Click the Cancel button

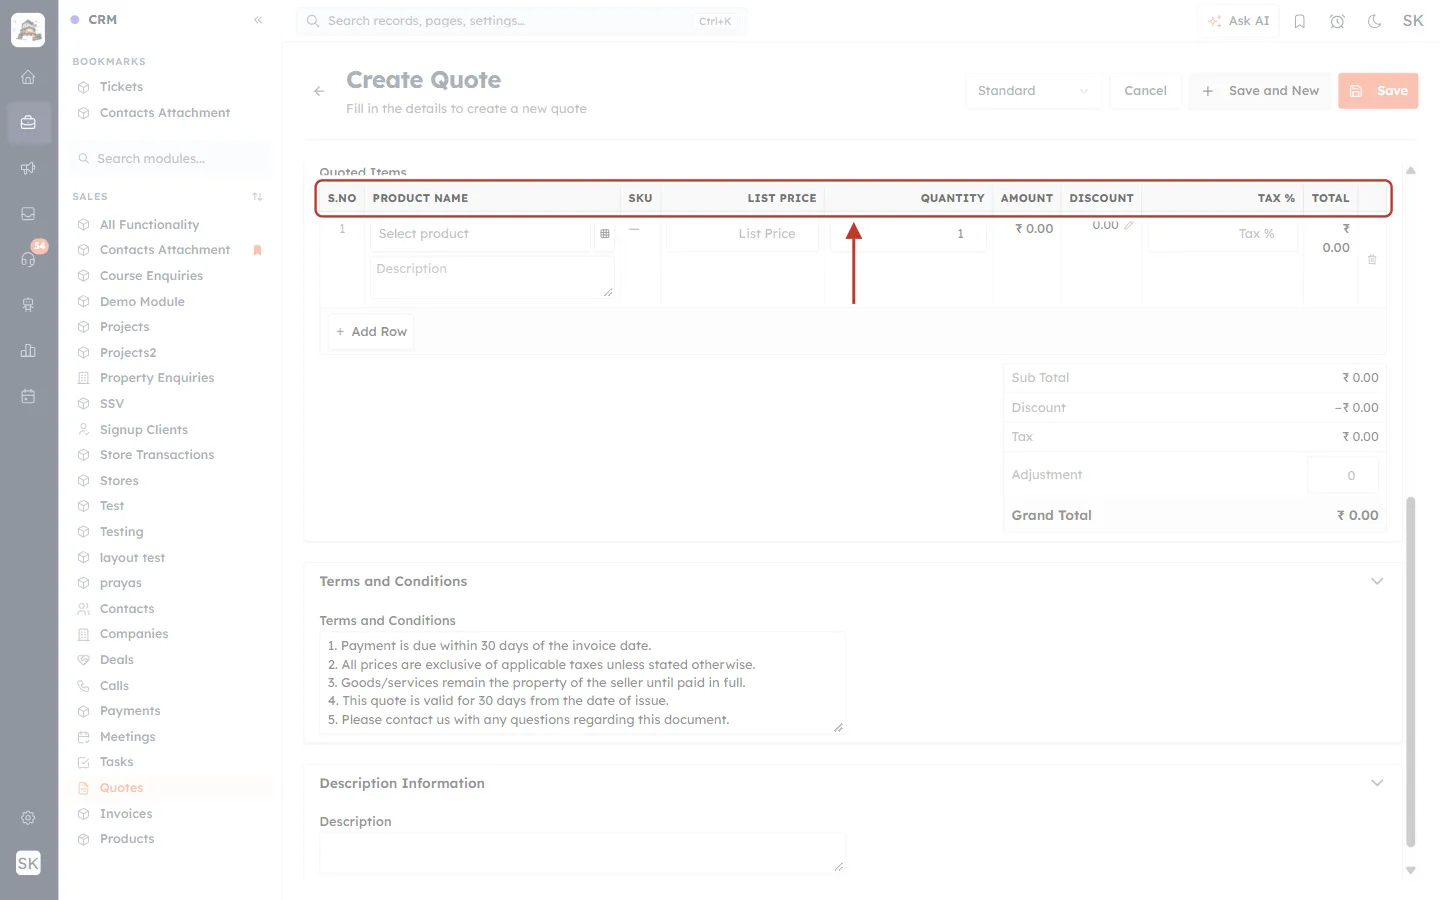[x=1145, y=91]
